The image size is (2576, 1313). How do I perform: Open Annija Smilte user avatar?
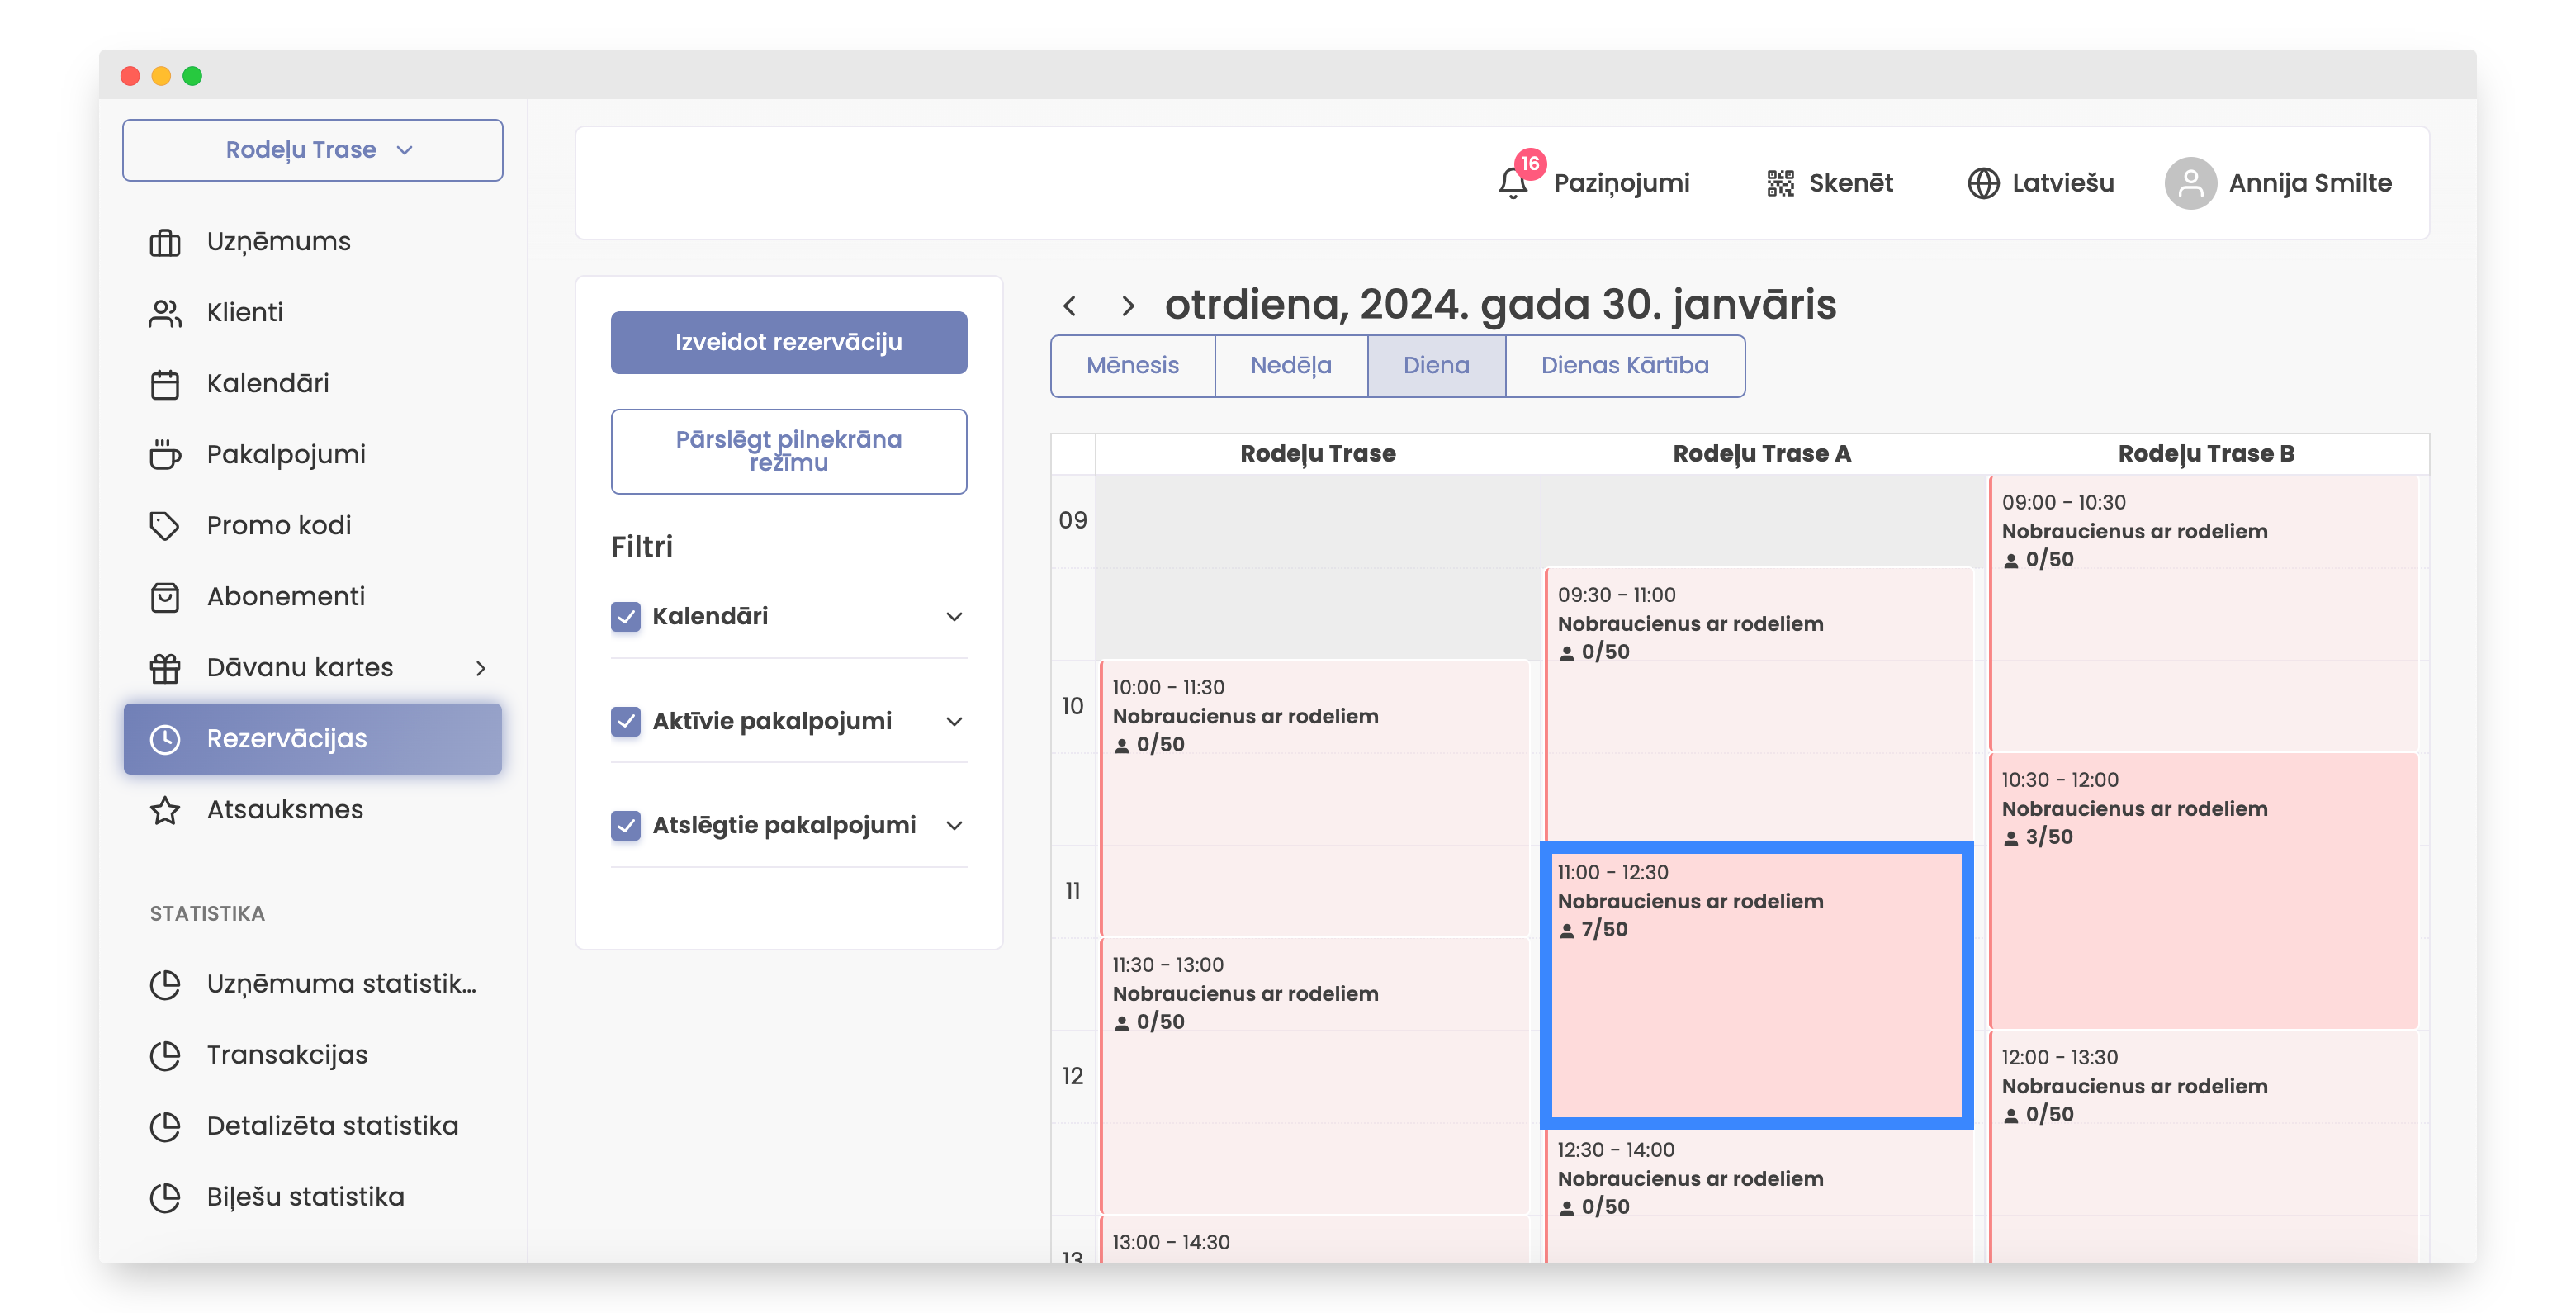coord(2190,183)
